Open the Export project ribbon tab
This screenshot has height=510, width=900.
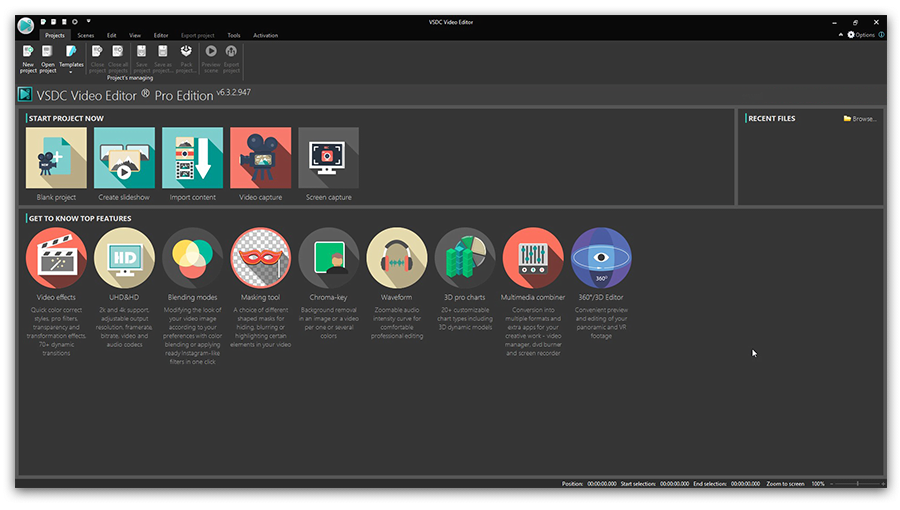point(197,35)
